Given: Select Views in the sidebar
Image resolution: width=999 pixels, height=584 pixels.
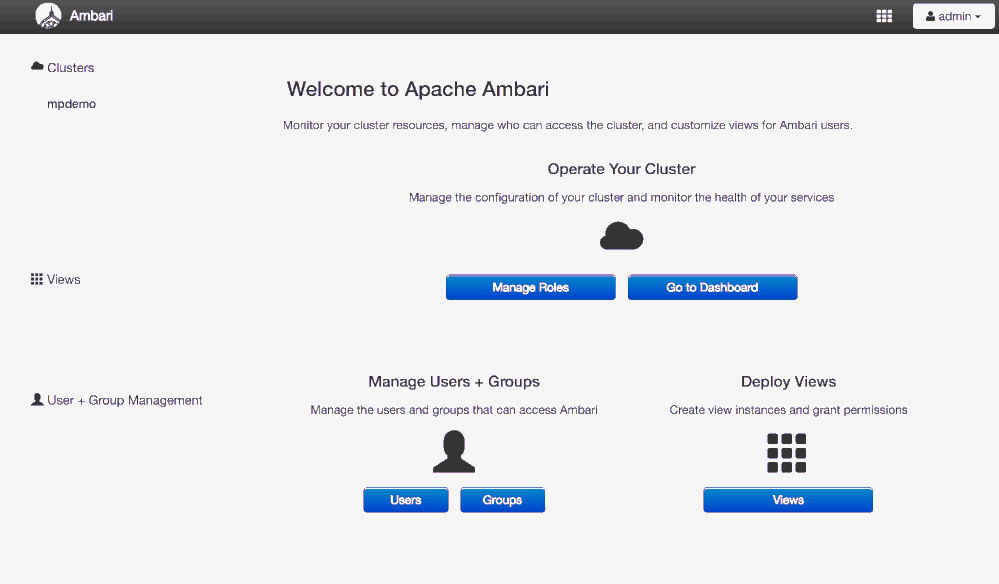Looking at the screenshot, I should click(64, 280).
